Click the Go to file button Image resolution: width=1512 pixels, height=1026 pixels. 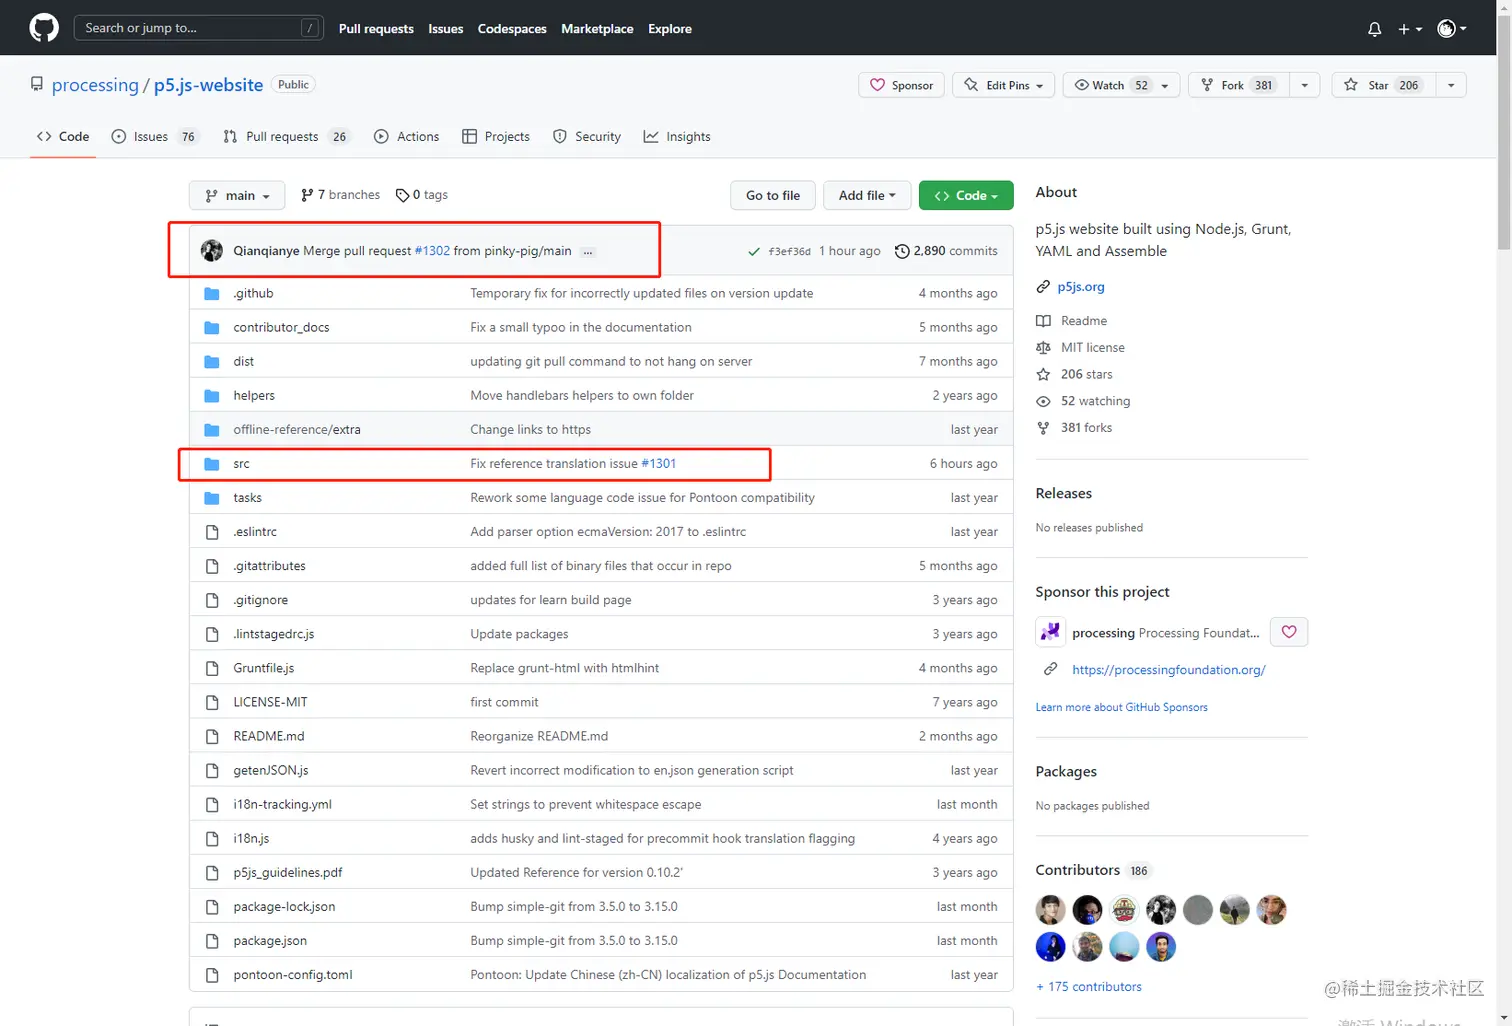[772, 195]
